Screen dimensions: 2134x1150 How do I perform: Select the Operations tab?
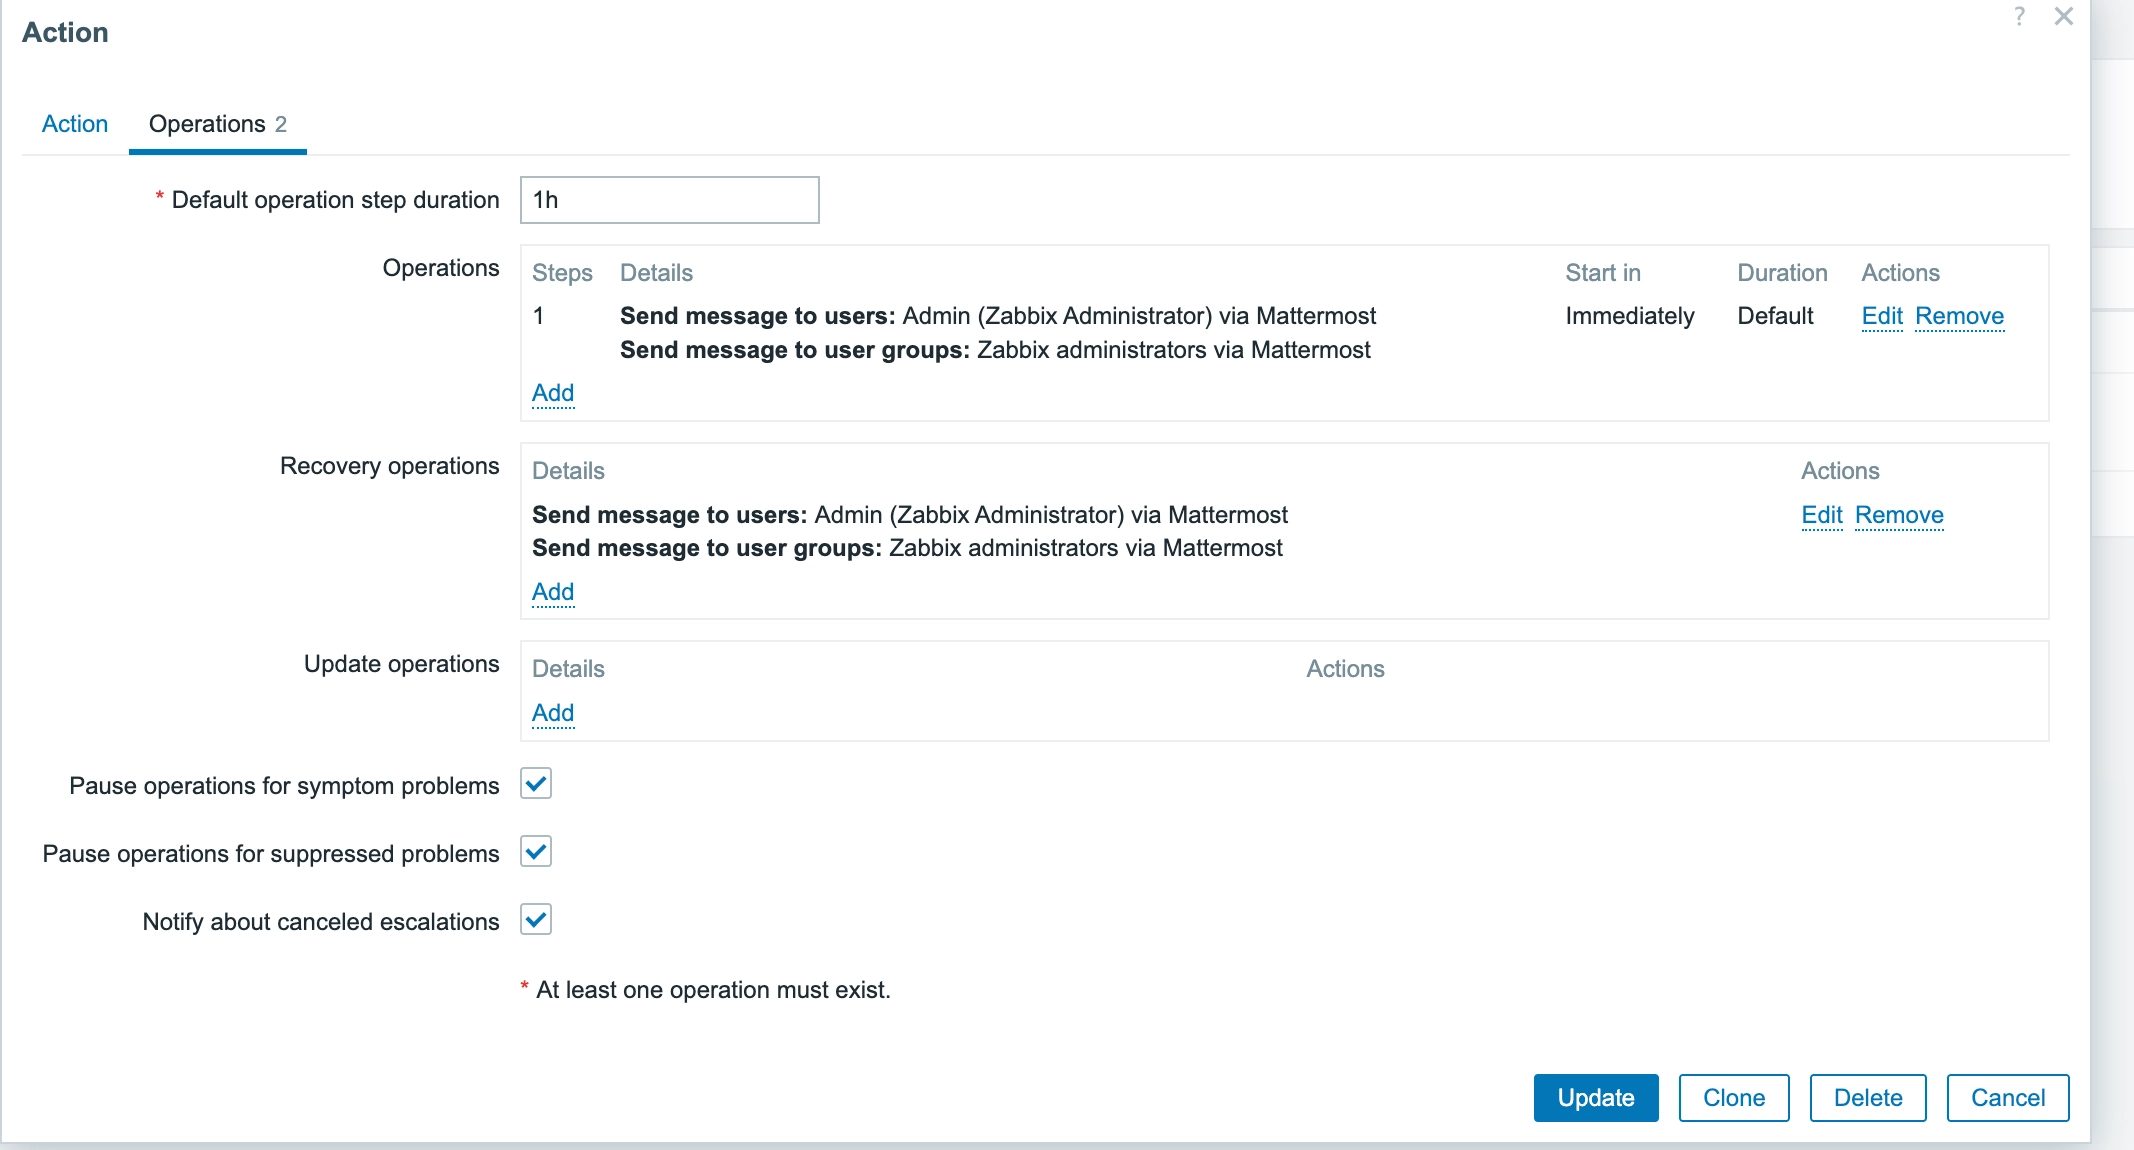(217, 124)
